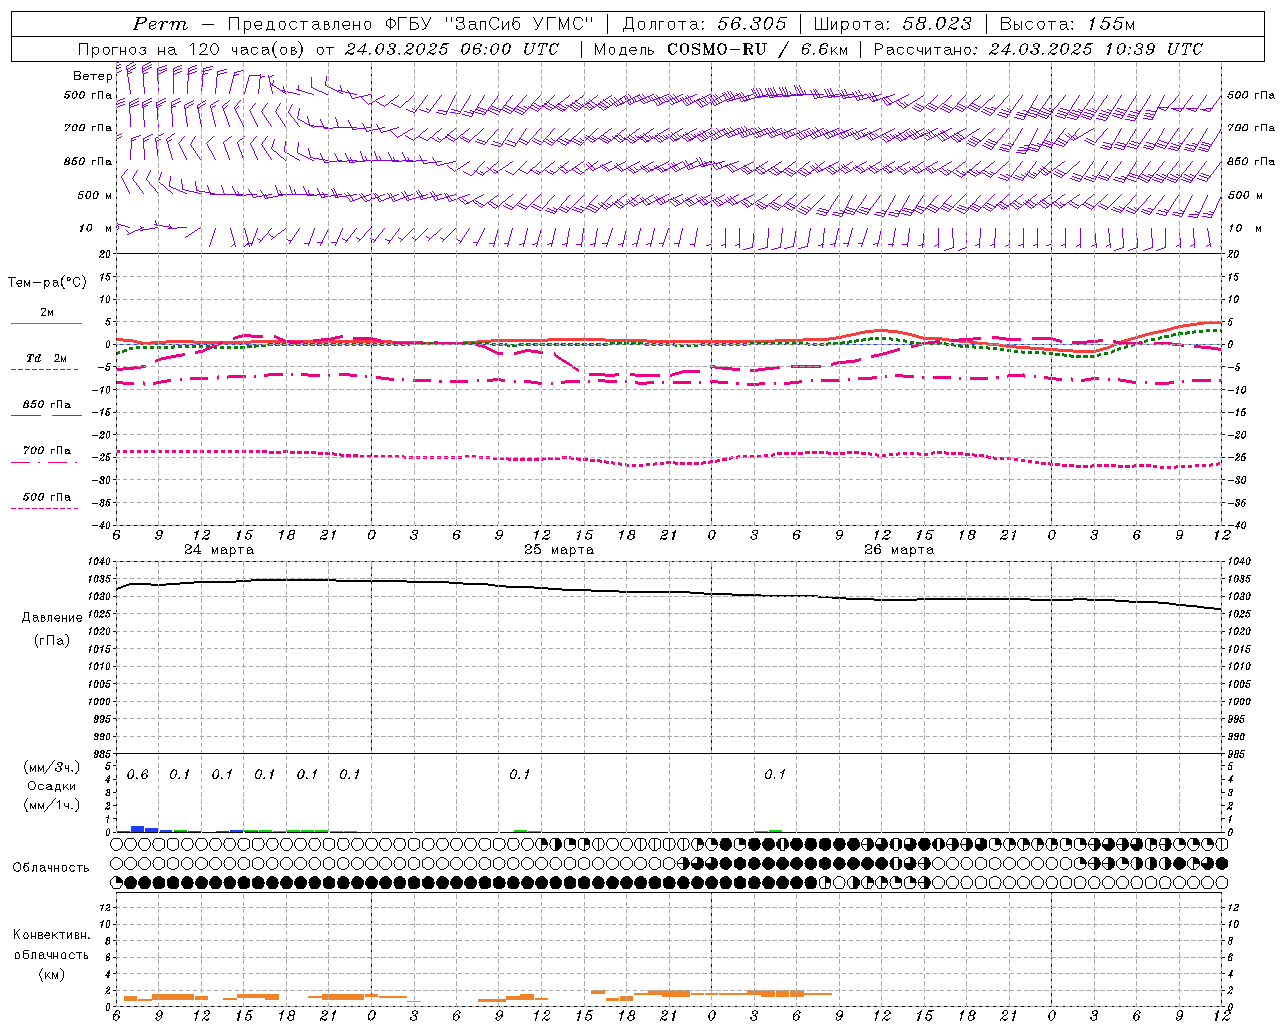Select calculation time "24.03.2025 10:39 UTC"
This screenshot has width=1280, height=1024.
1096,49
